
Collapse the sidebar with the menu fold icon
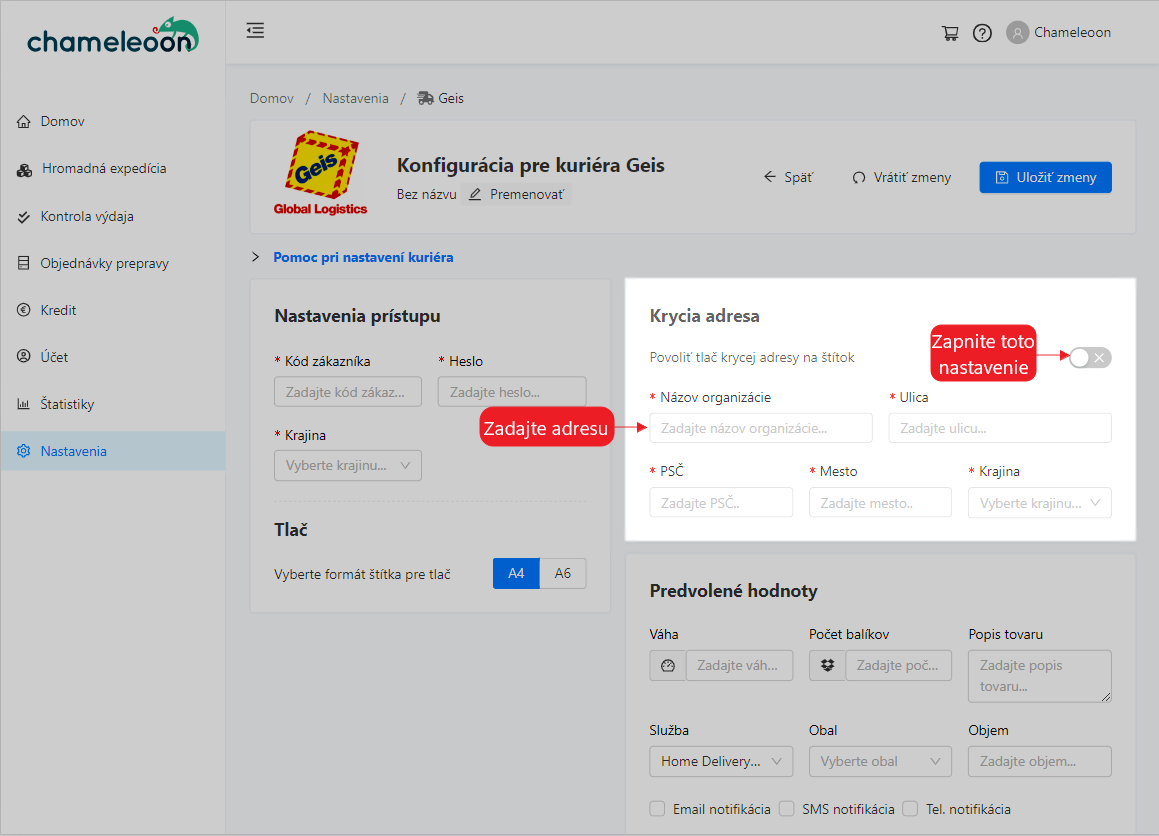point(255,31)
